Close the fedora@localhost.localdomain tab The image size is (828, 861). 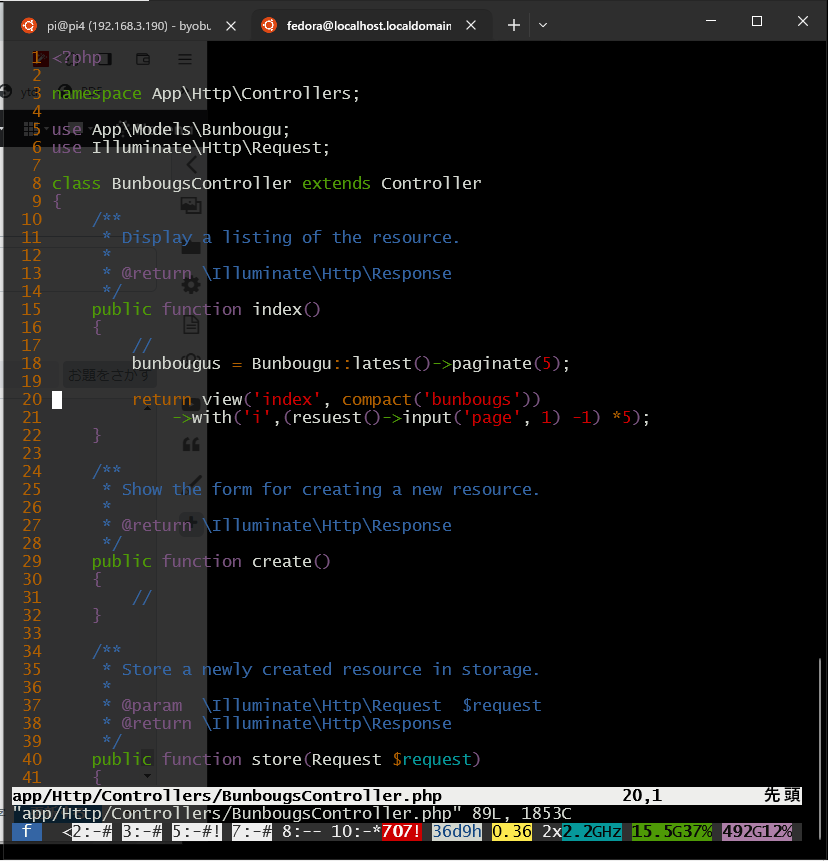[x=471, y=25]
